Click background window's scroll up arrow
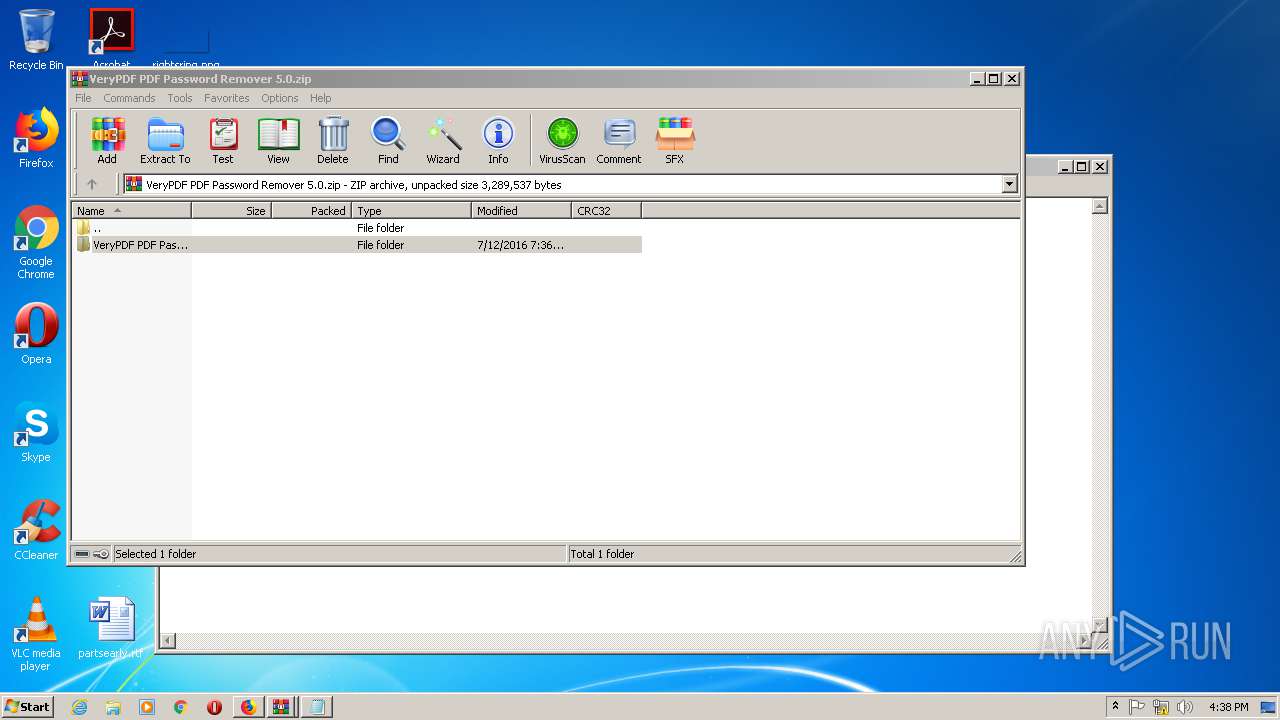Screen dimensions: 1280x720 pyautogui.click(x=1099, y=206)
